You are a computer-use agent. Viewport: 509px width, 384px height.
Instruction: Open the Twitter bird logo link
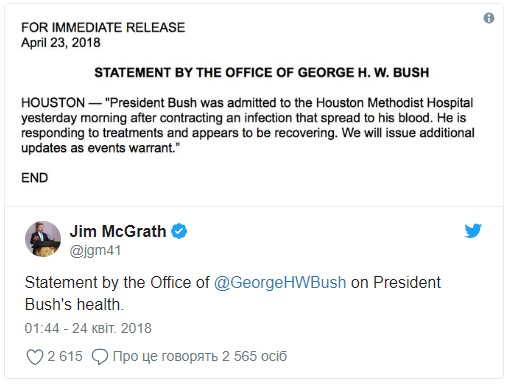point(473,231)
